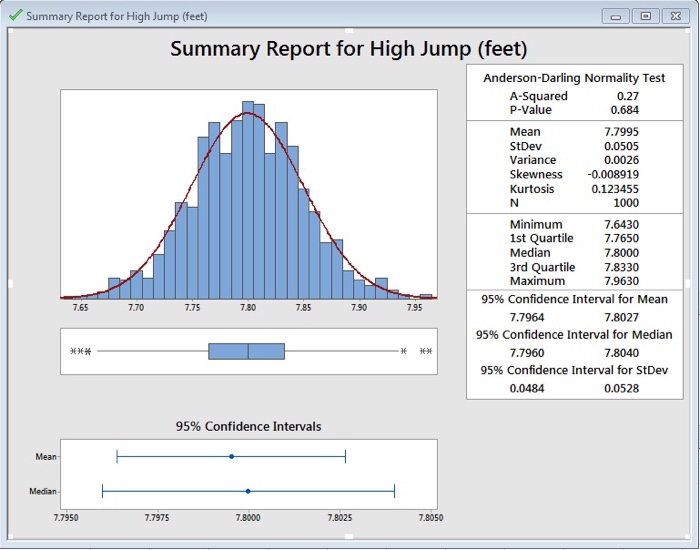This screenshot has height=550, width=700.
Task: Select the P-Value 0.684 entry
Action: tap(624, 110)
